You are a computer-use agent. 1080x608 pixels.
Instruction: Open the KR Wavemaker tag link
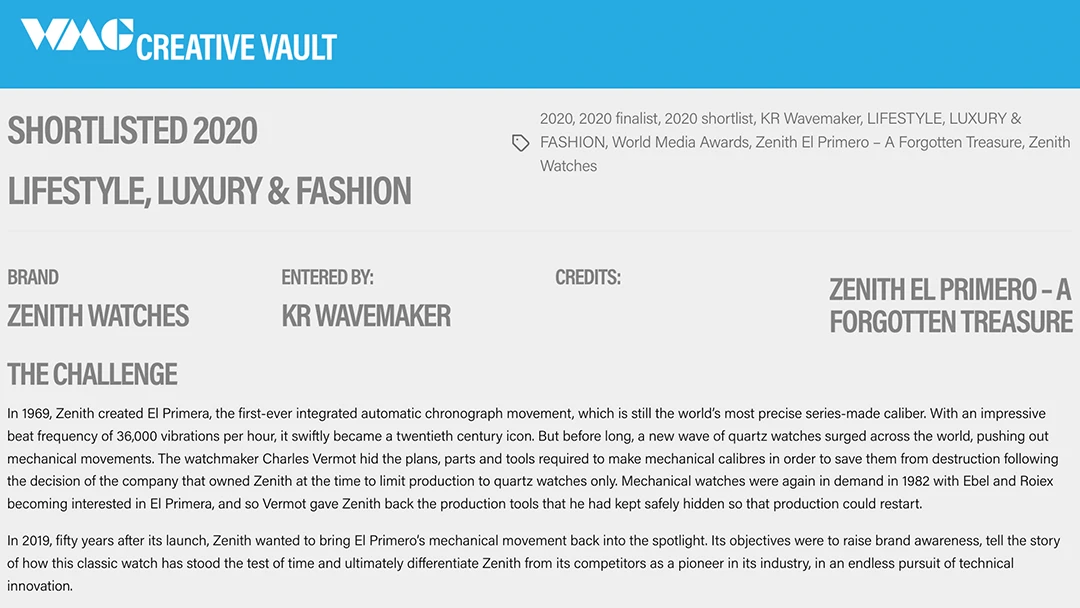pos(809,118)
